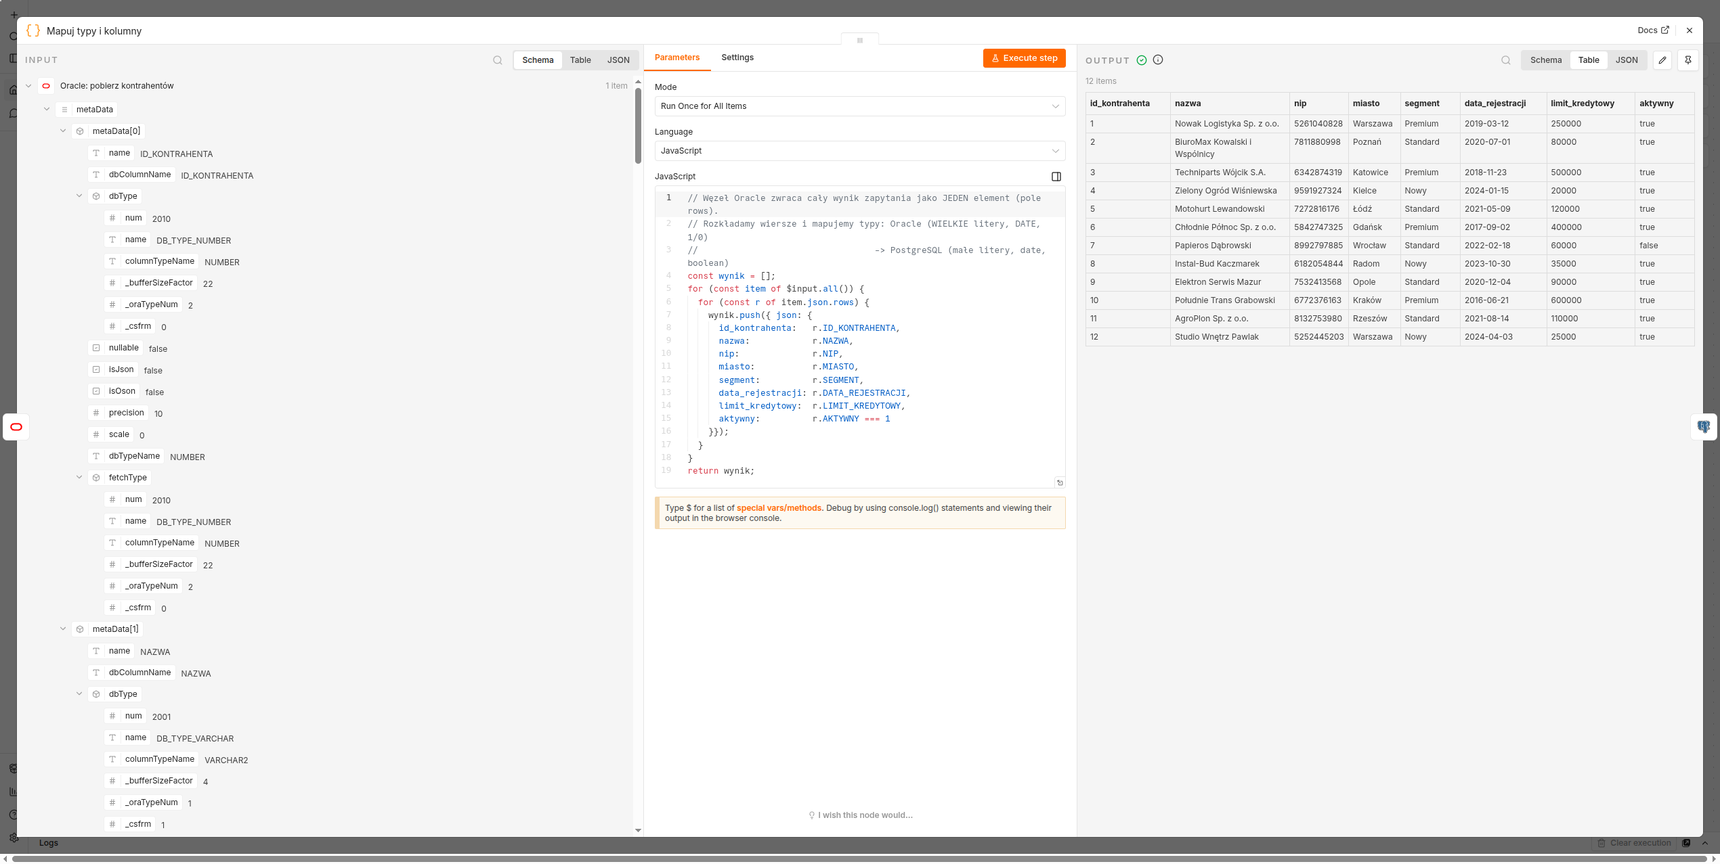Screen dimensions: 1720x864
Task: Open the Docs link
Action: click(1652, 31)
